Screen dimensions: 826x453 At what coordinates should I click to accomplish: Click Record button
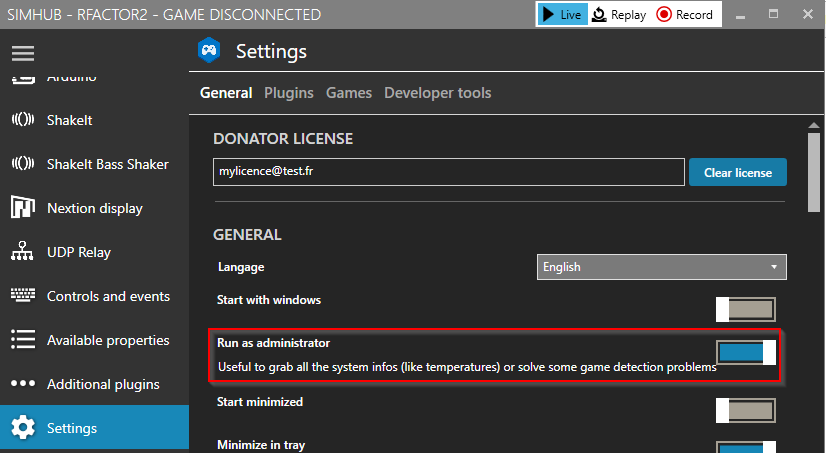[x=685, y=14]
